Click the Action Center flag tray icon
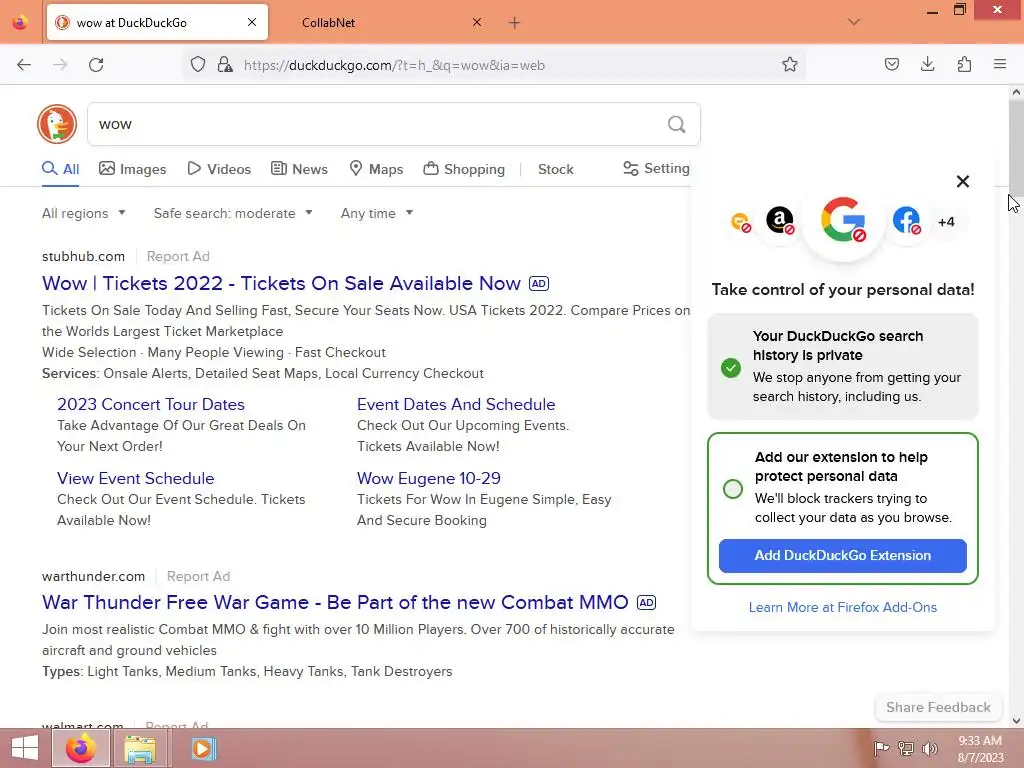Image resolution: width=1024 pixels, height=768 pixels. pyautogui.click(x=881, y=748)
